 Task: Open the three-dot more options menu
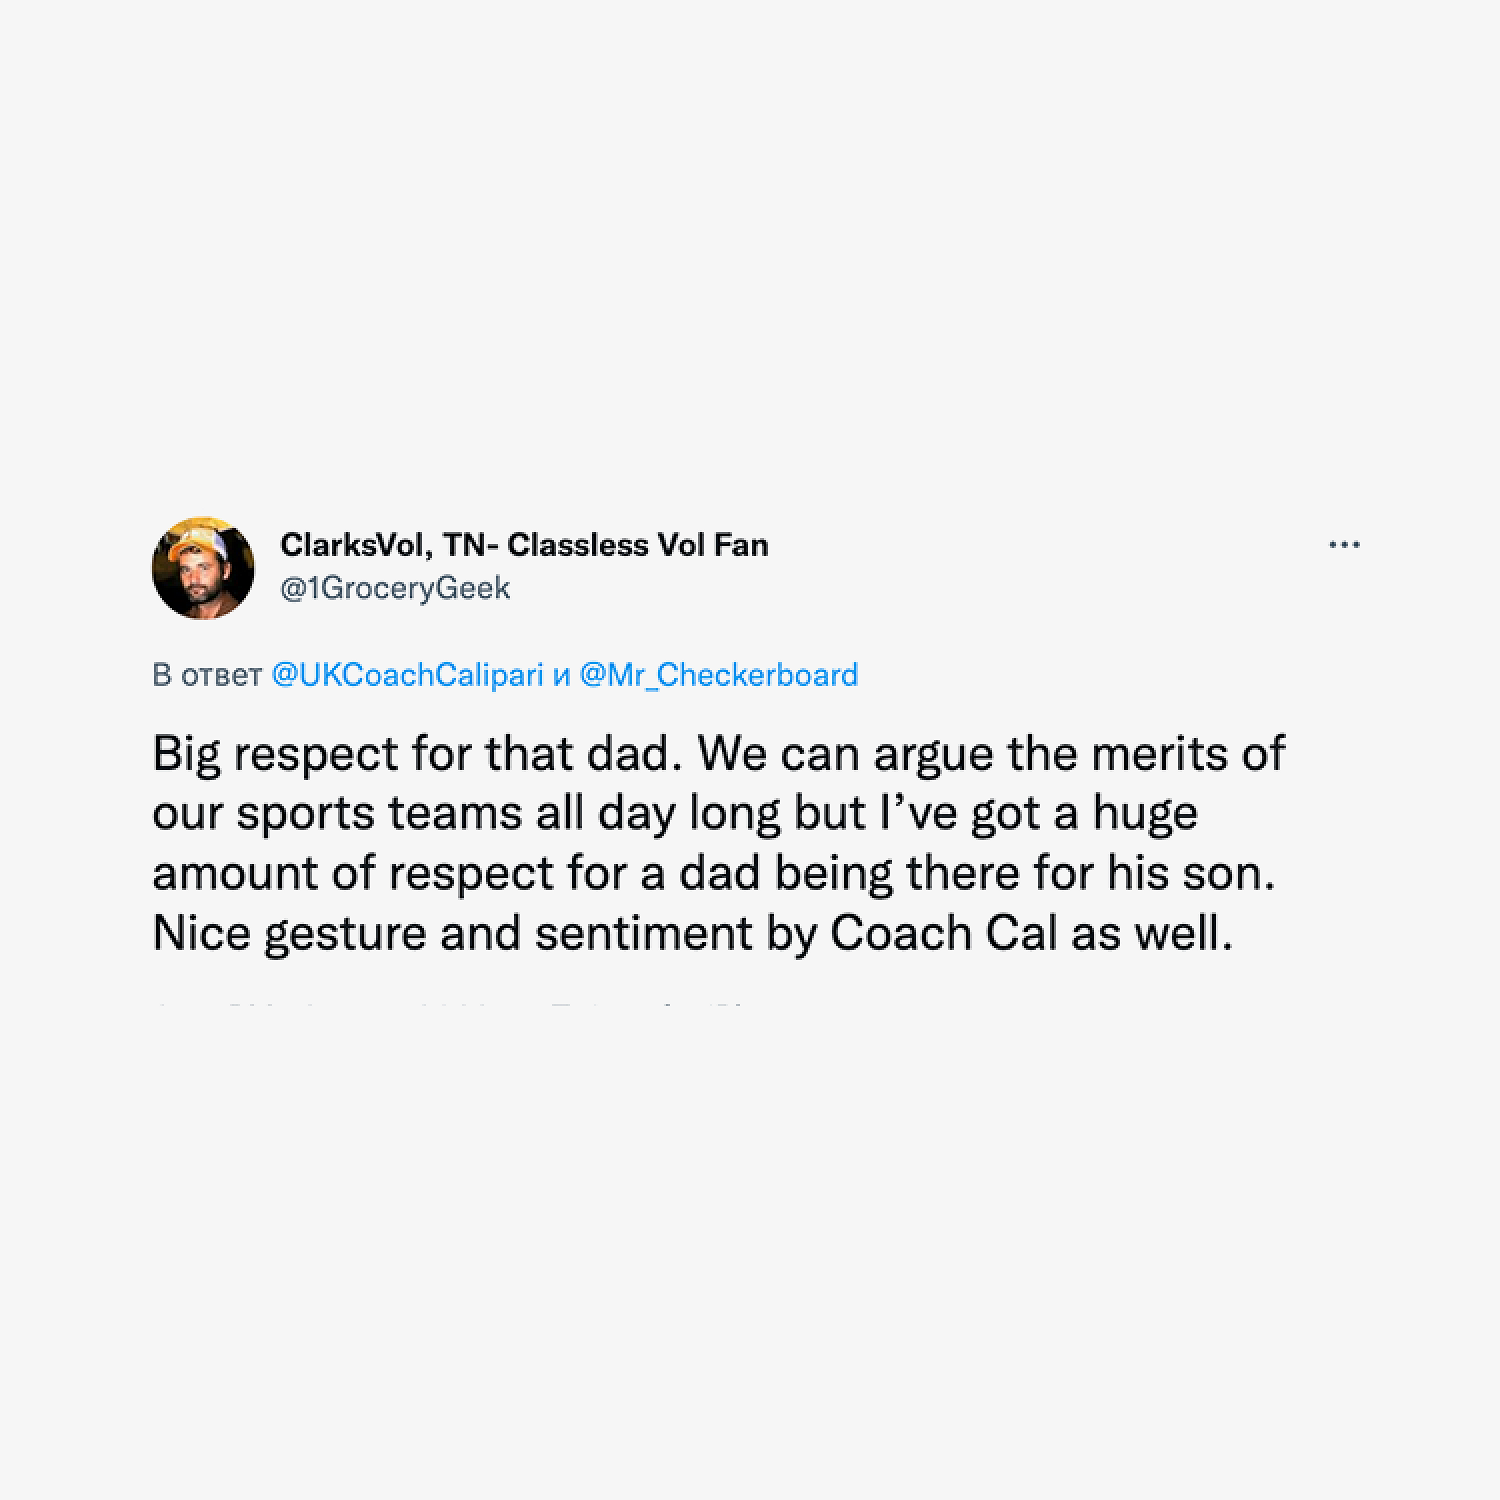[1344, 545]
